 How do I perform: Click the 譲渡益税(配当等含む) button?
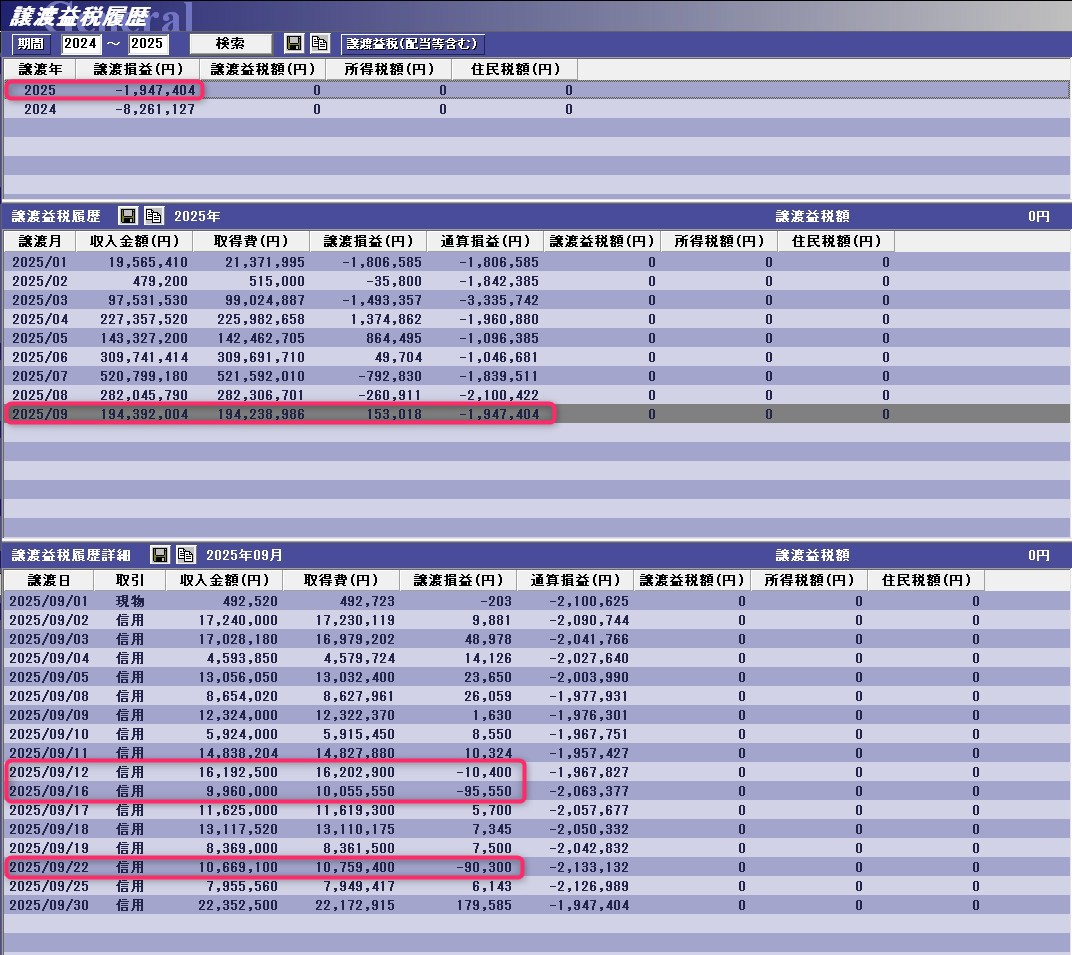(x=413, y=44)
